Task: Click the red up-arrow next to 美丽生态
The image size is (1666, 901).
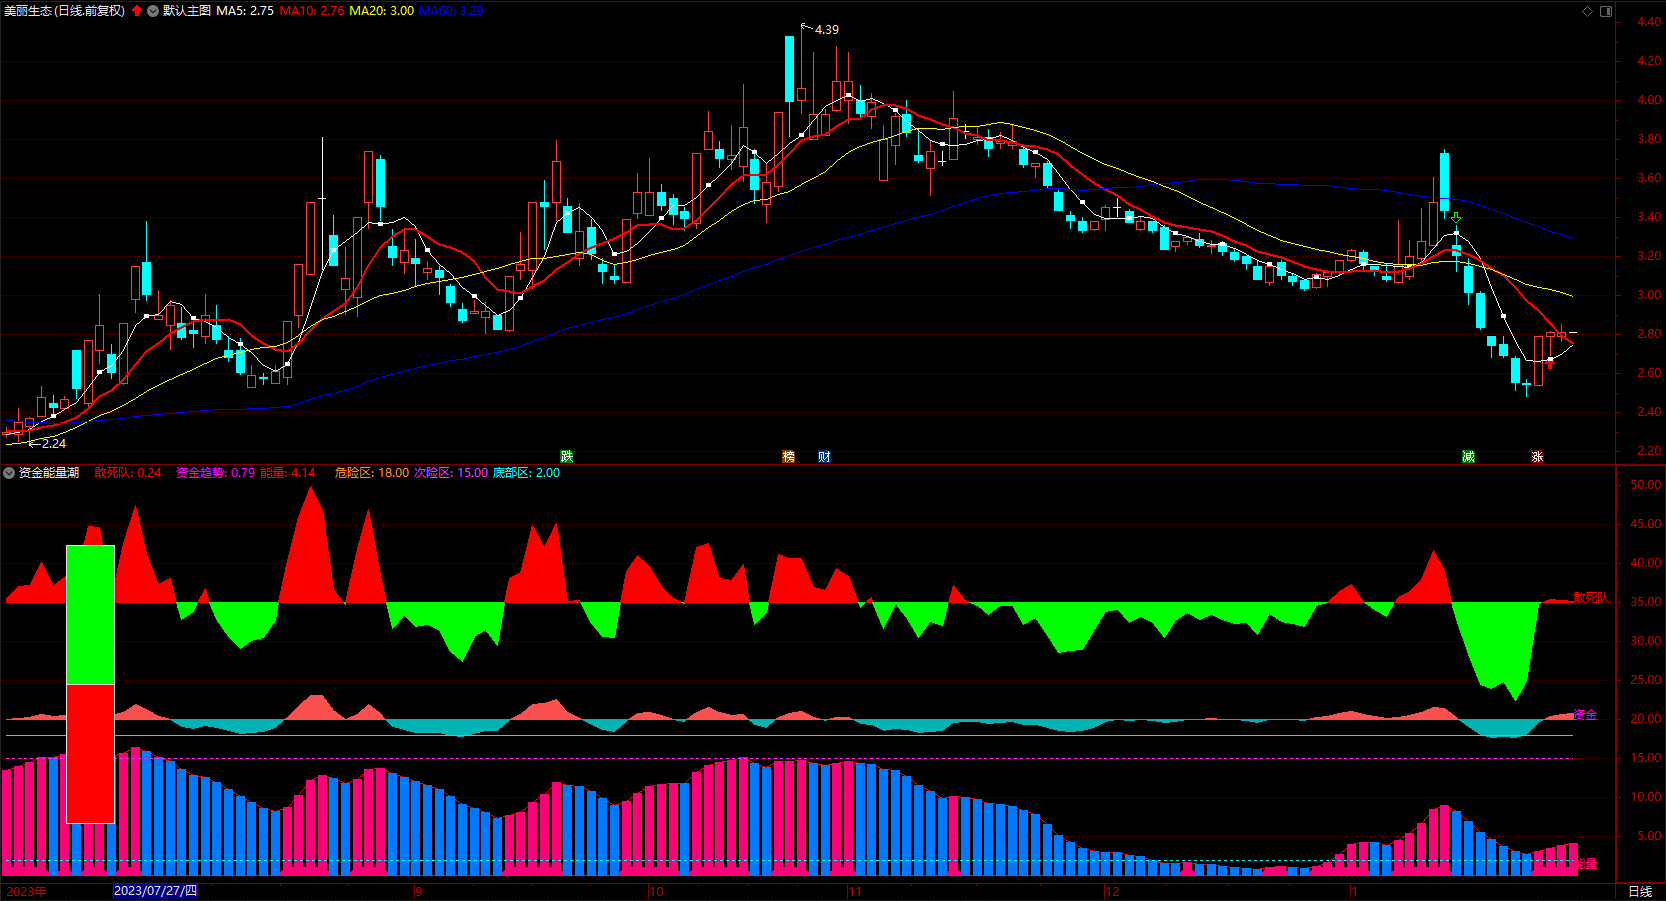Action: pos(137,11)
